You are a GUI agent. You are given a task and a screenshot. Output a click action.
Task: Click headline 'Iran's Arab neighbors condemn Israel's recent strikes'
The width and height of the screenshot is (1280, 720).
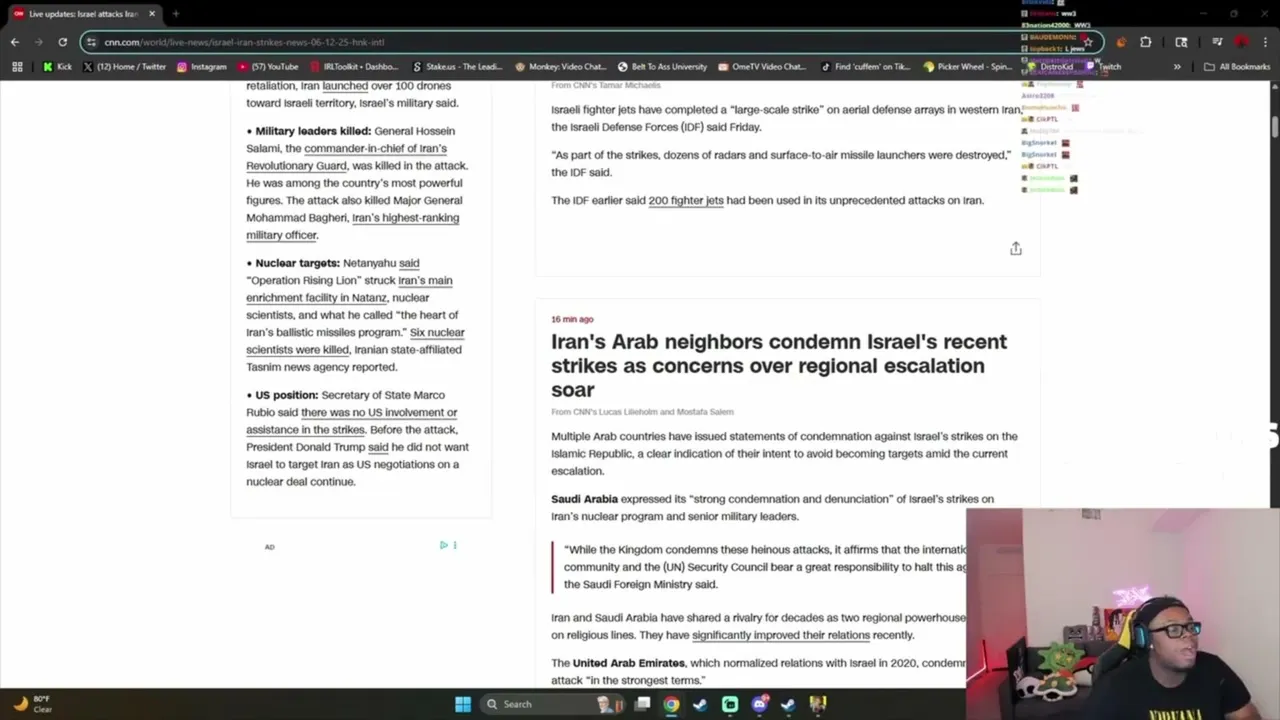779,365
